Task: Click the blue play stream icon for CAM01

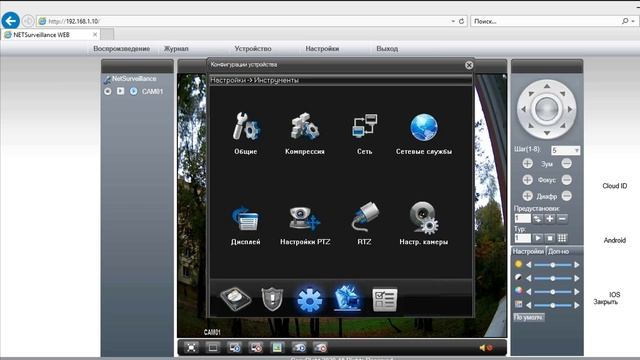Action: (133, 91)
